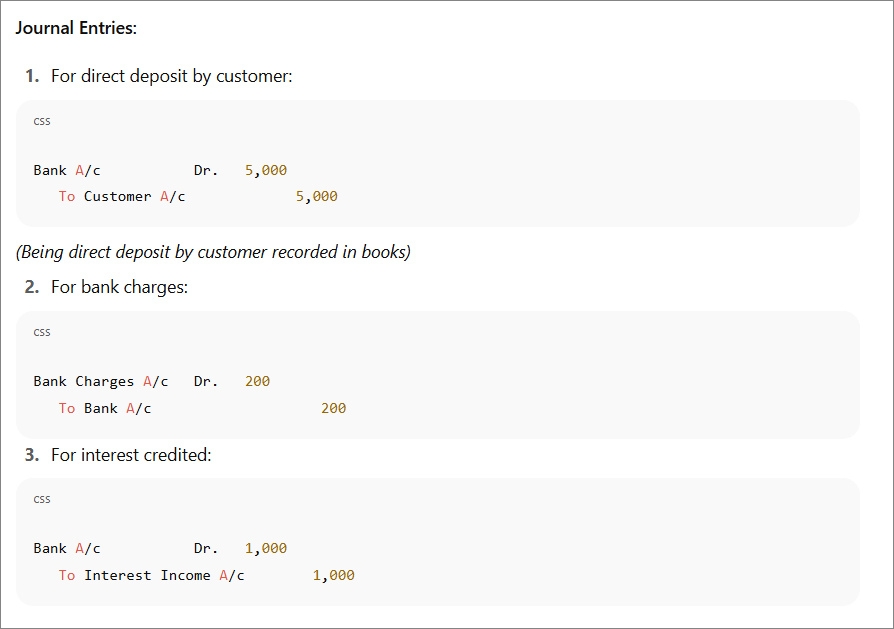
Task: Click 'For interest credited:' list item
Action: point(131,455)
